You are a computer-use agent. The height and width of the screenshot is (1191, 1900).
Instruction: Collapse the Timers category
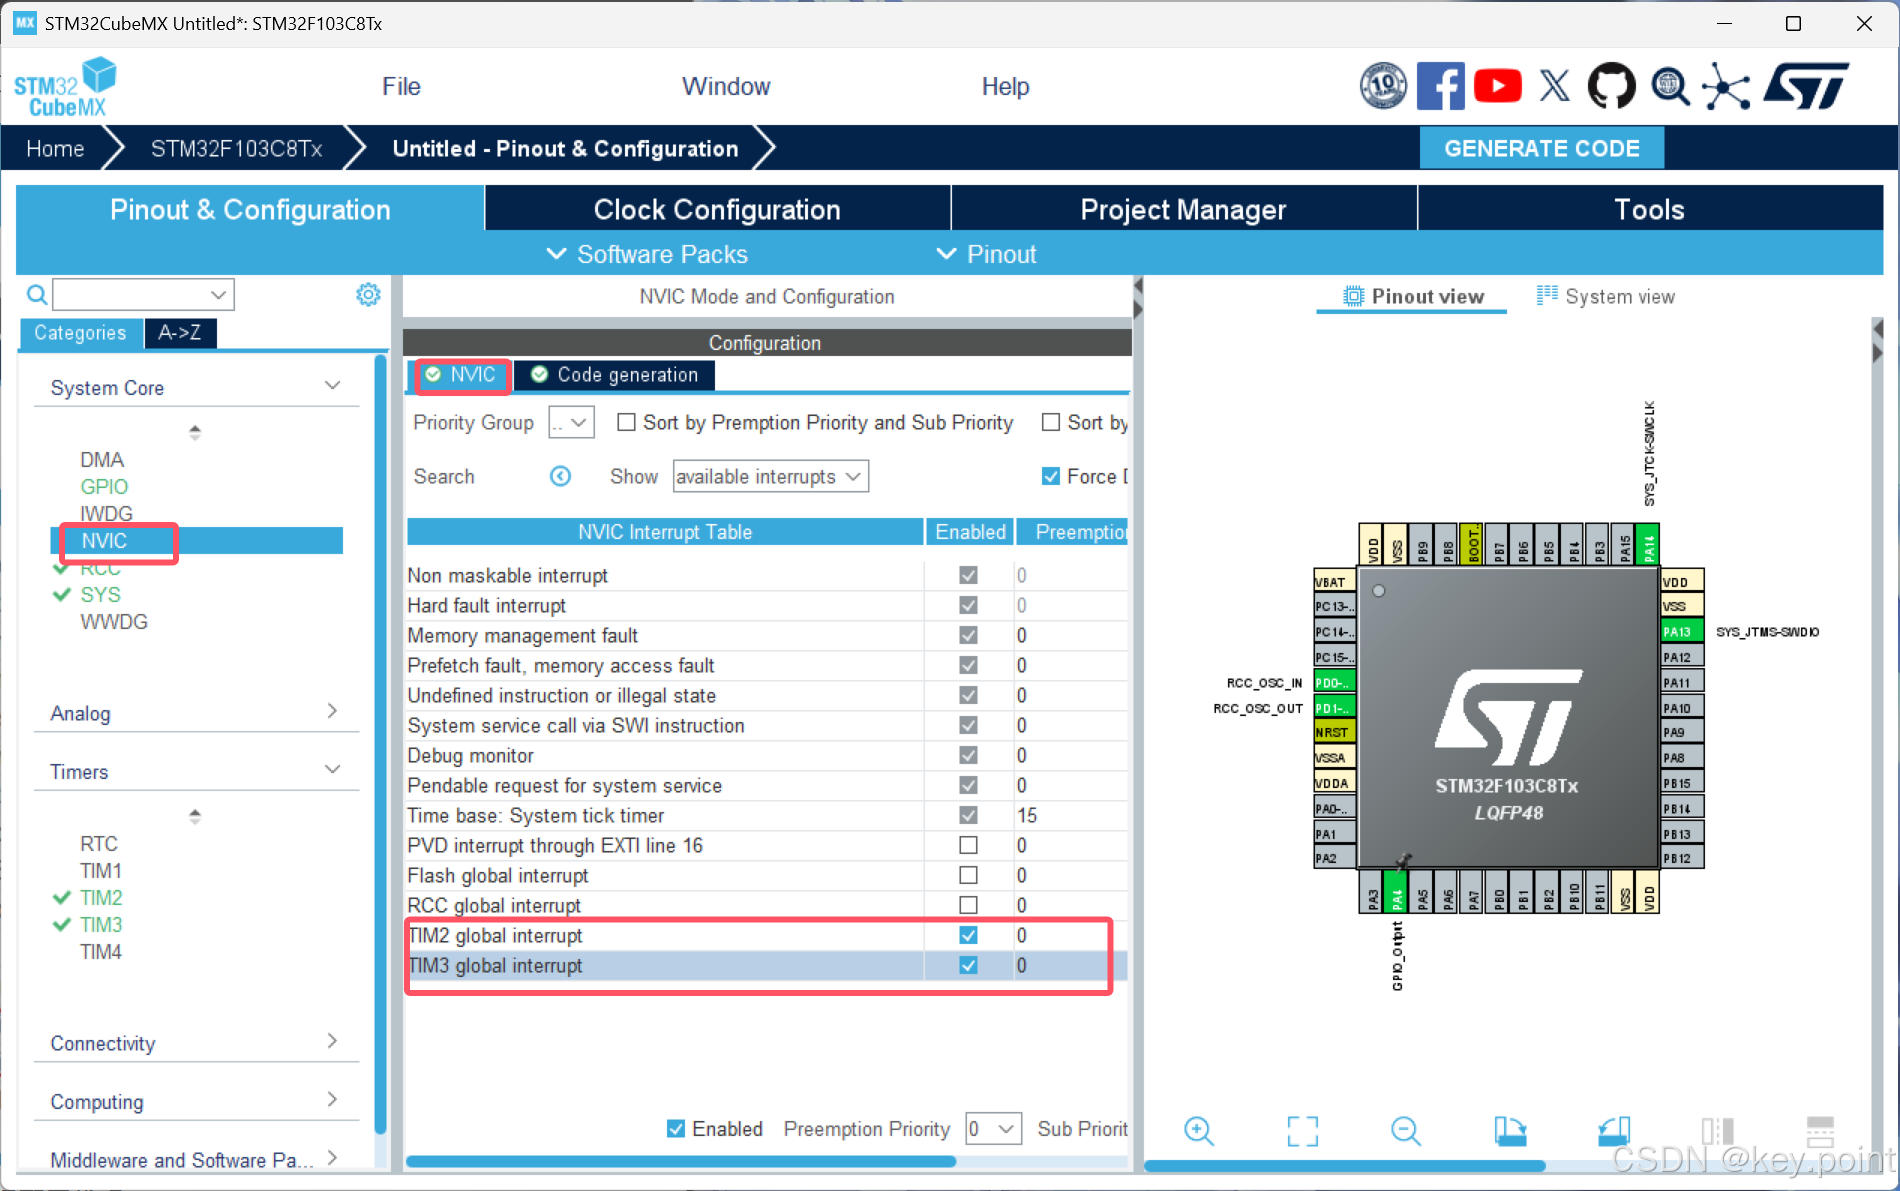click(x=333, y=770)
